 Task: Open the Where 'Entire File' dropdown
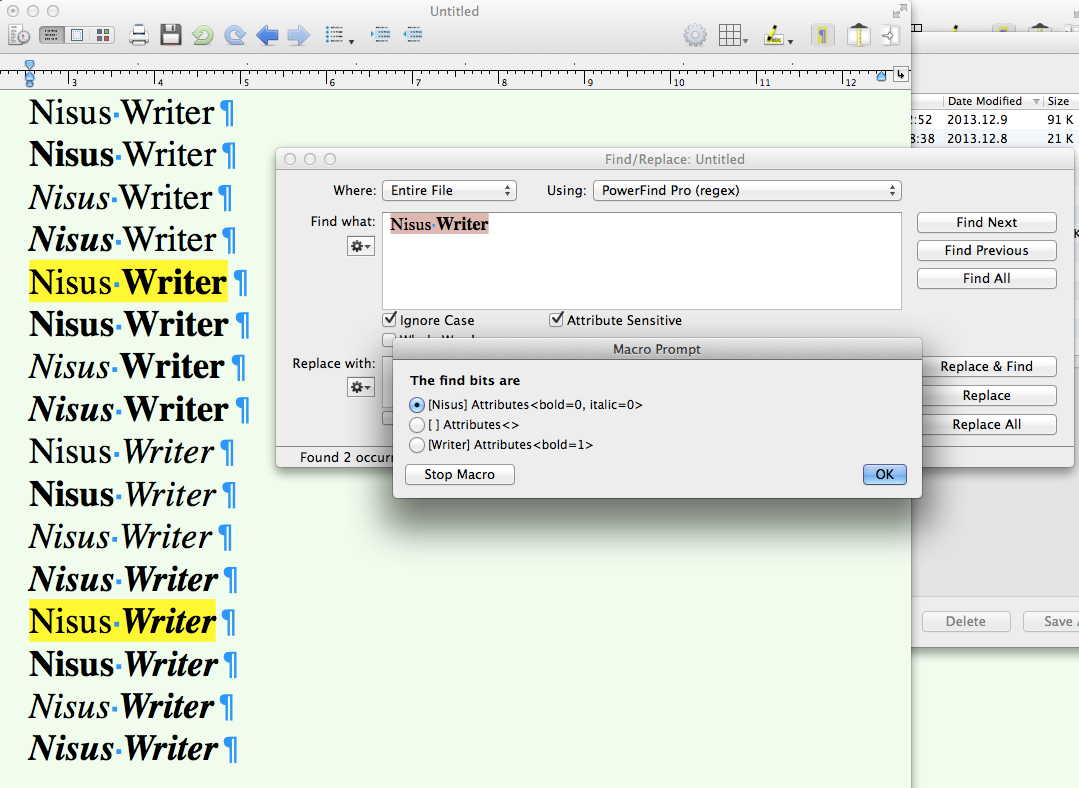449,190
